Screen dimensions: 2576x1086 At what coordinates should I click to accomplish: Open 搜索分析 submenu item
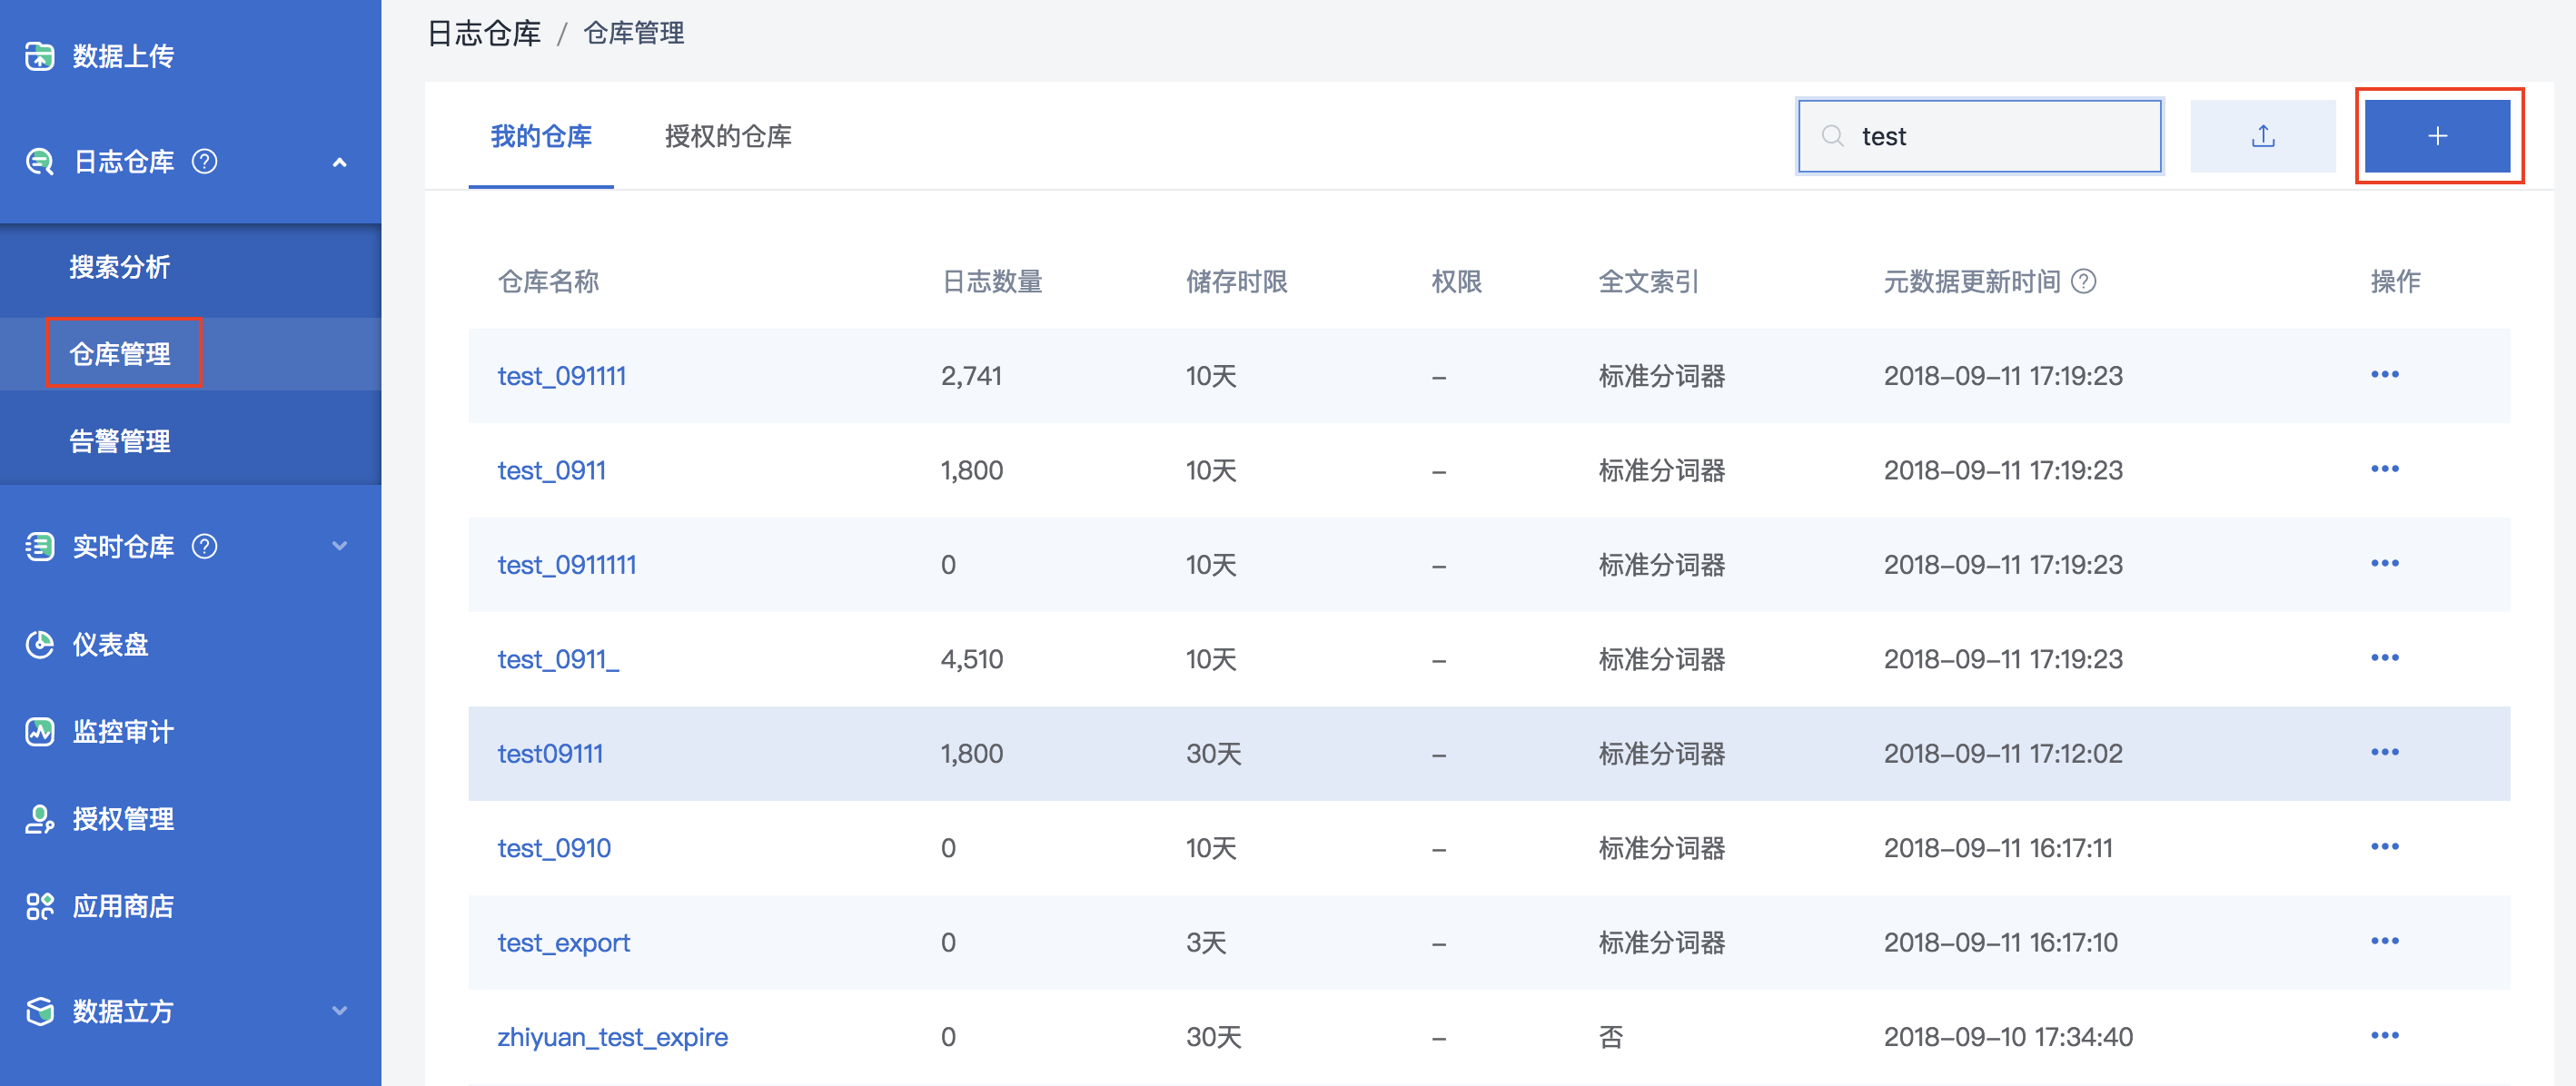120,267
